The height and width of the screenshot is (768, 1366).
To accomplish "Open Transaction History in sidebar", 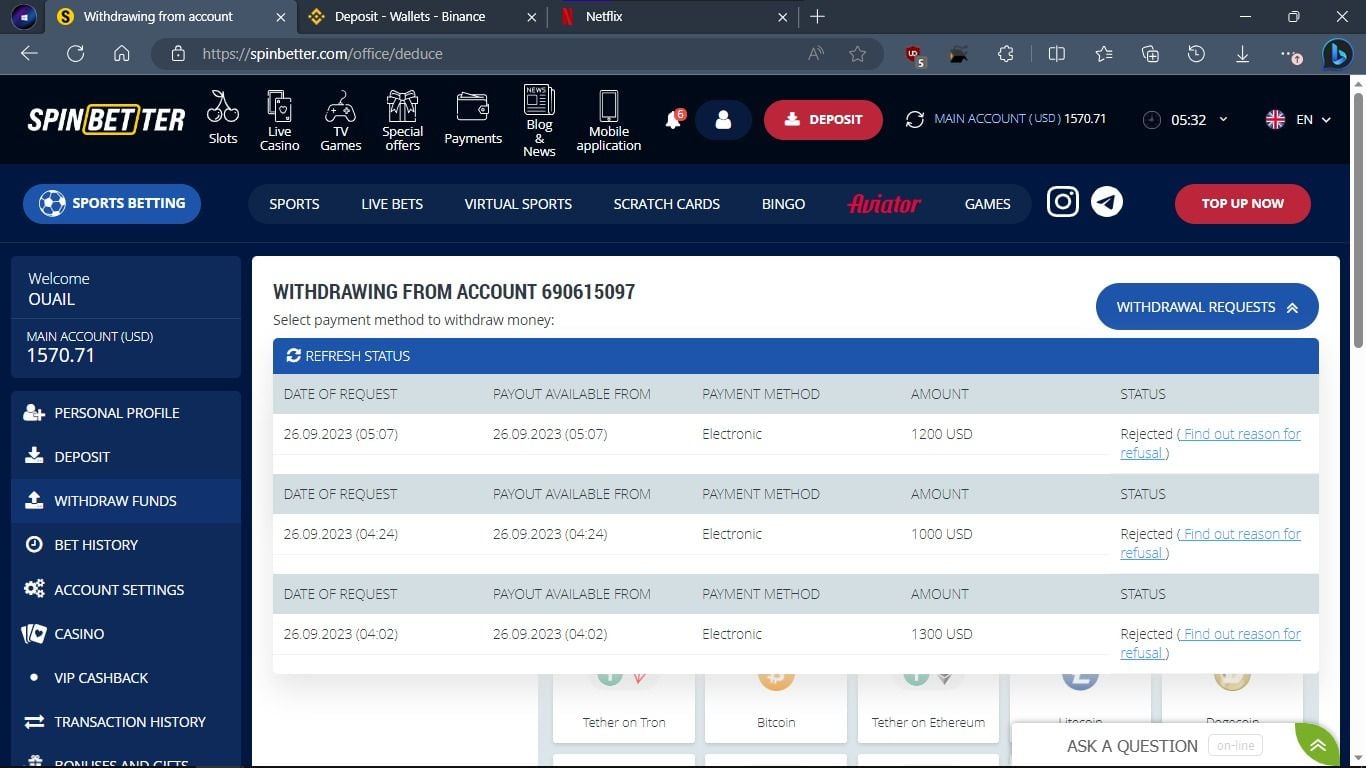I will (126, 722).
